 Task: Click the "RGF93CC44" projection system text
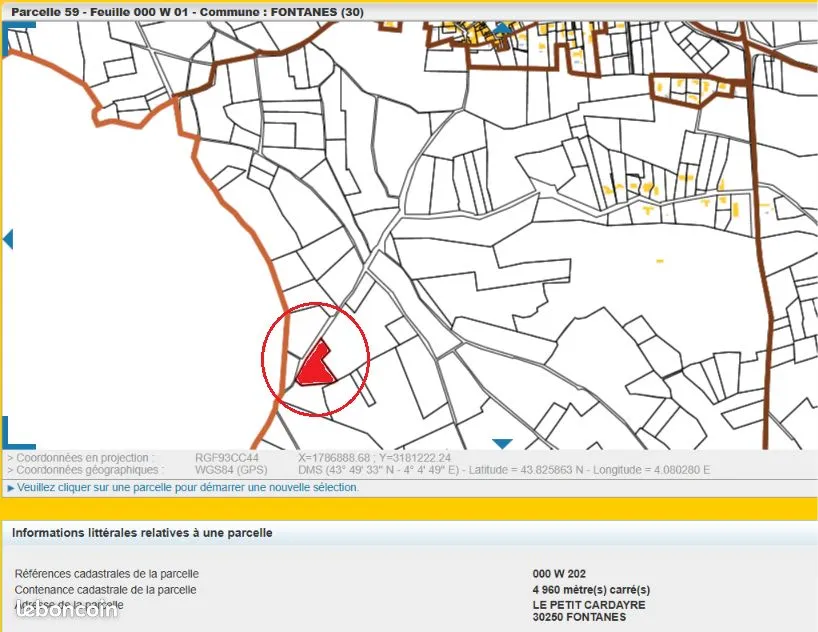pos(227,458)
